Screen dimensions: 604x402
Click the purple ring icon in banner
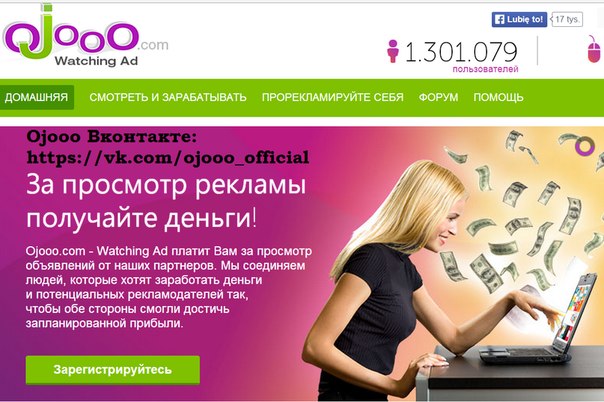point(585,146)
